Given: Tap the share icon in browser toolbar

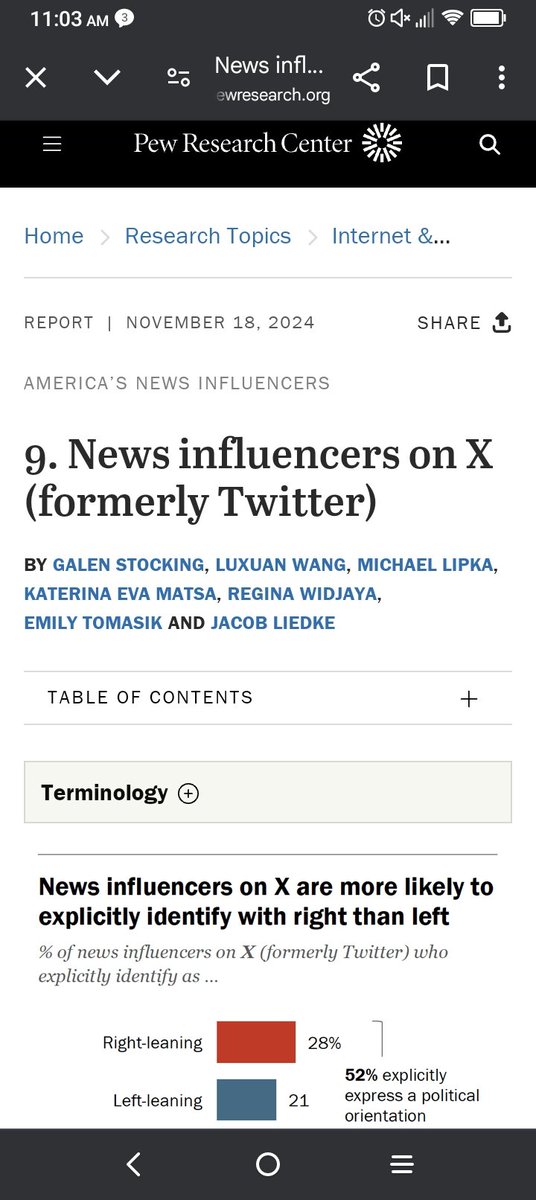Looking at the screenshot, I should point(366,79).
